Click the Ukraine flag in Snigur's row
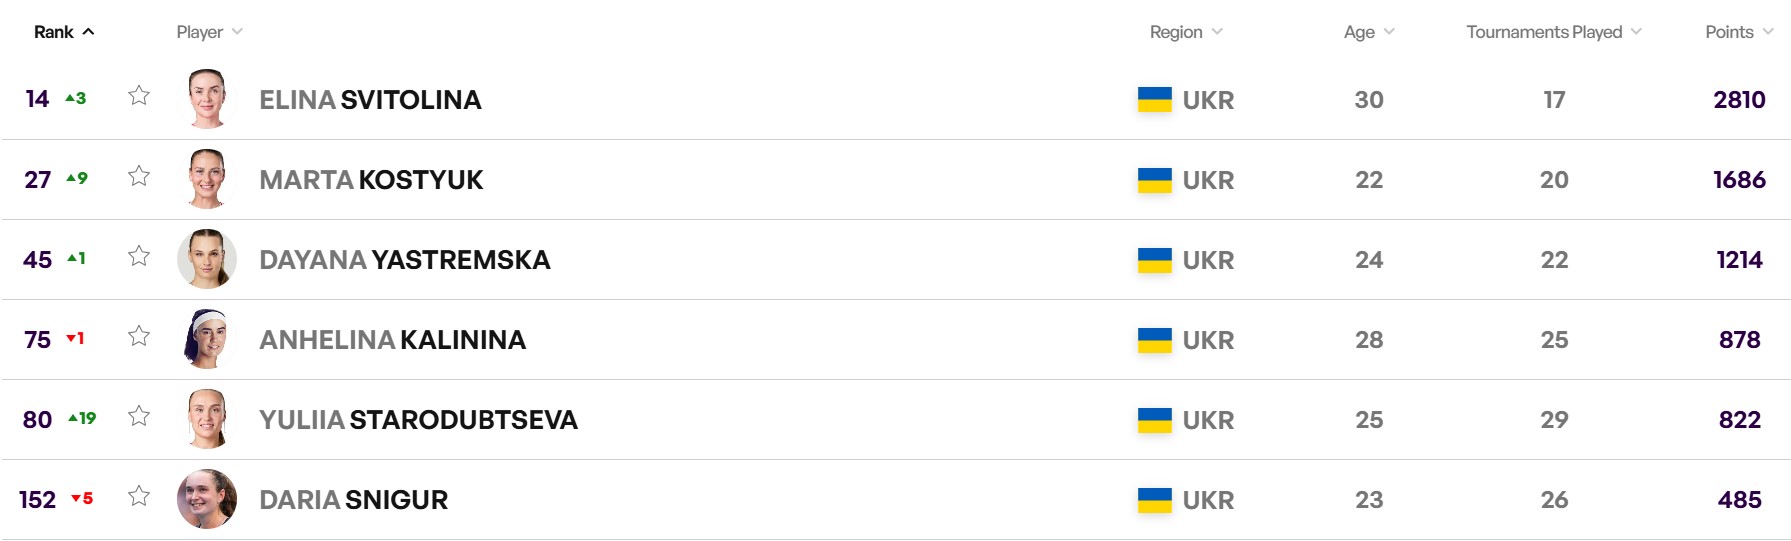The image size is (1791, 541). [x=1155, y=500]
